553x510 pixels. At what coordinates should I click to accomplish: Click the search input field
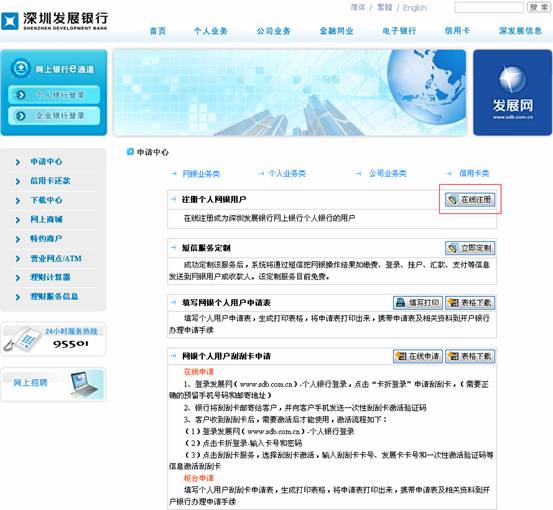click(489, 7)
